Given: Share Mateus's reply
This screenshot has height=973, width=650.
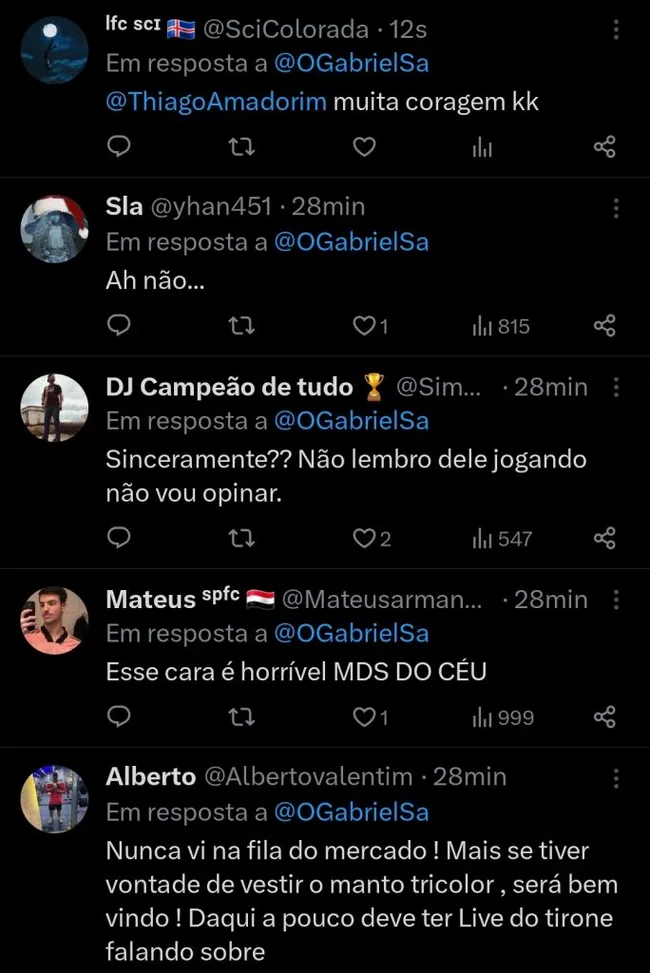Looking at the screenshot, I should coord(604,717).
